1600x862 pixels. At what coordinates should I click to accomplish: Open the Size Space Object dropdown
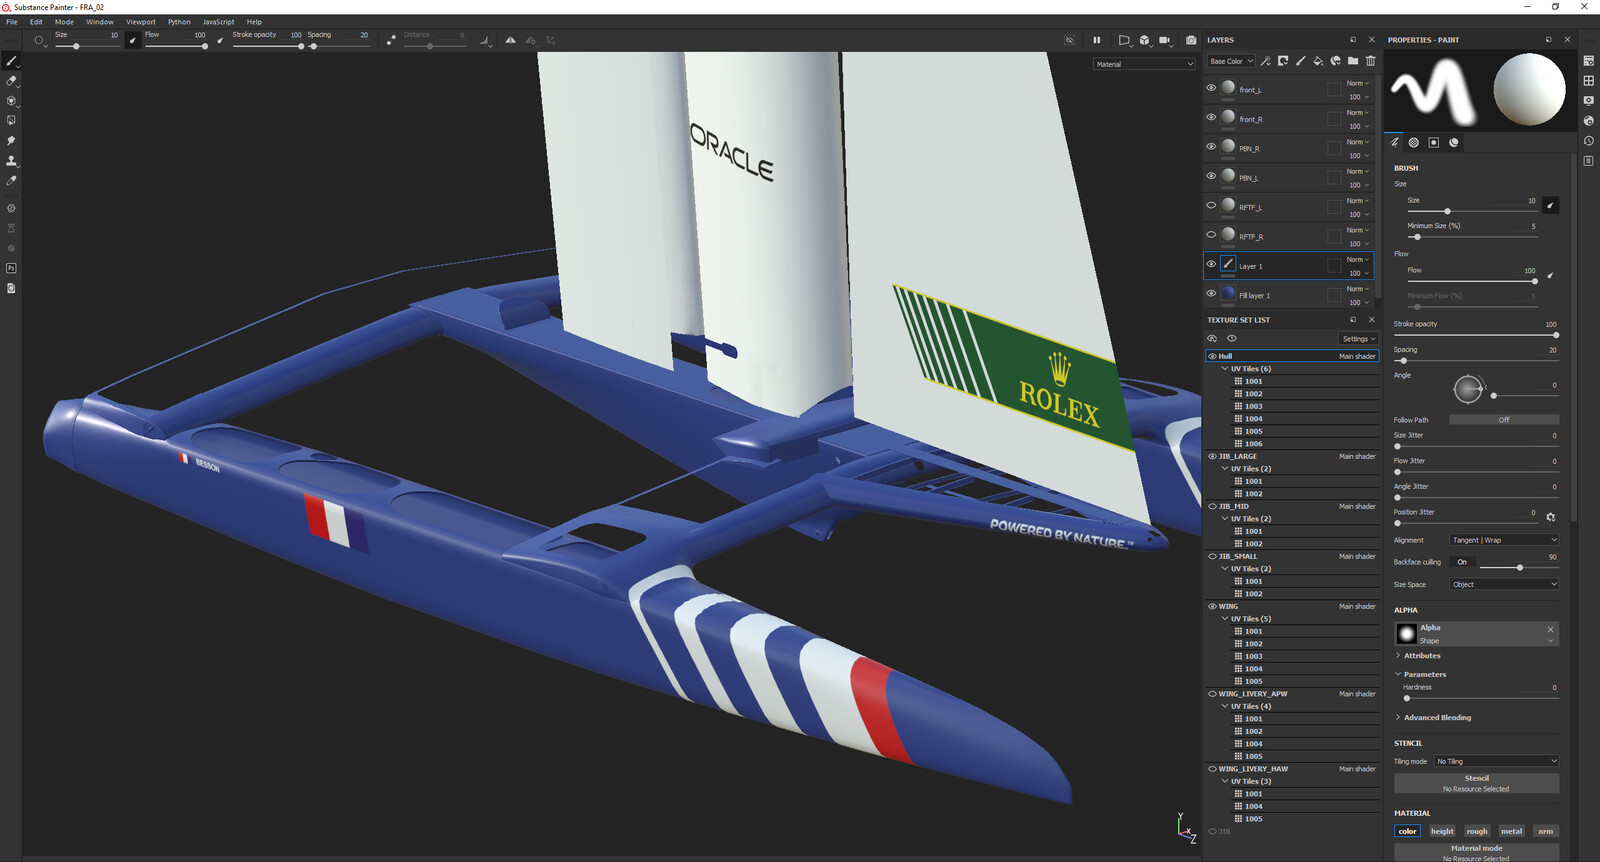pyautogui.click(x=1504, y=584)
